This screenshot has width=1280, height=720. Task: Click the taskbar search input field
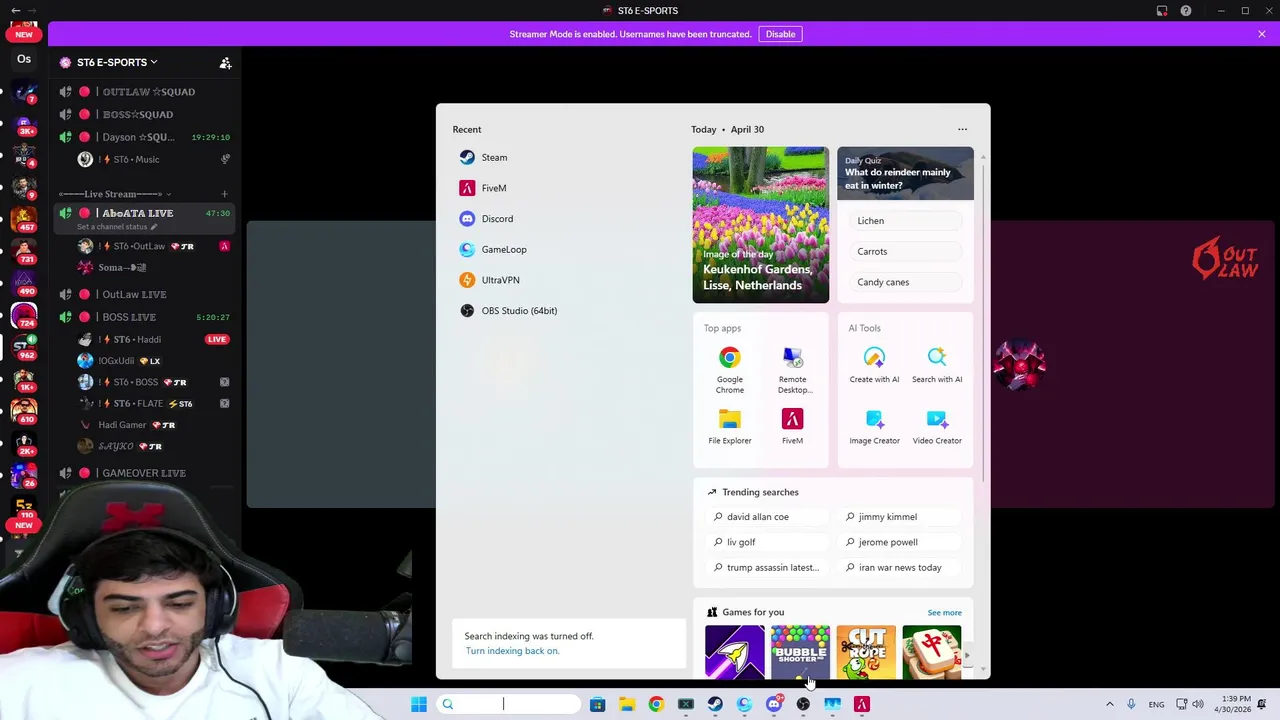click(508, 704)
